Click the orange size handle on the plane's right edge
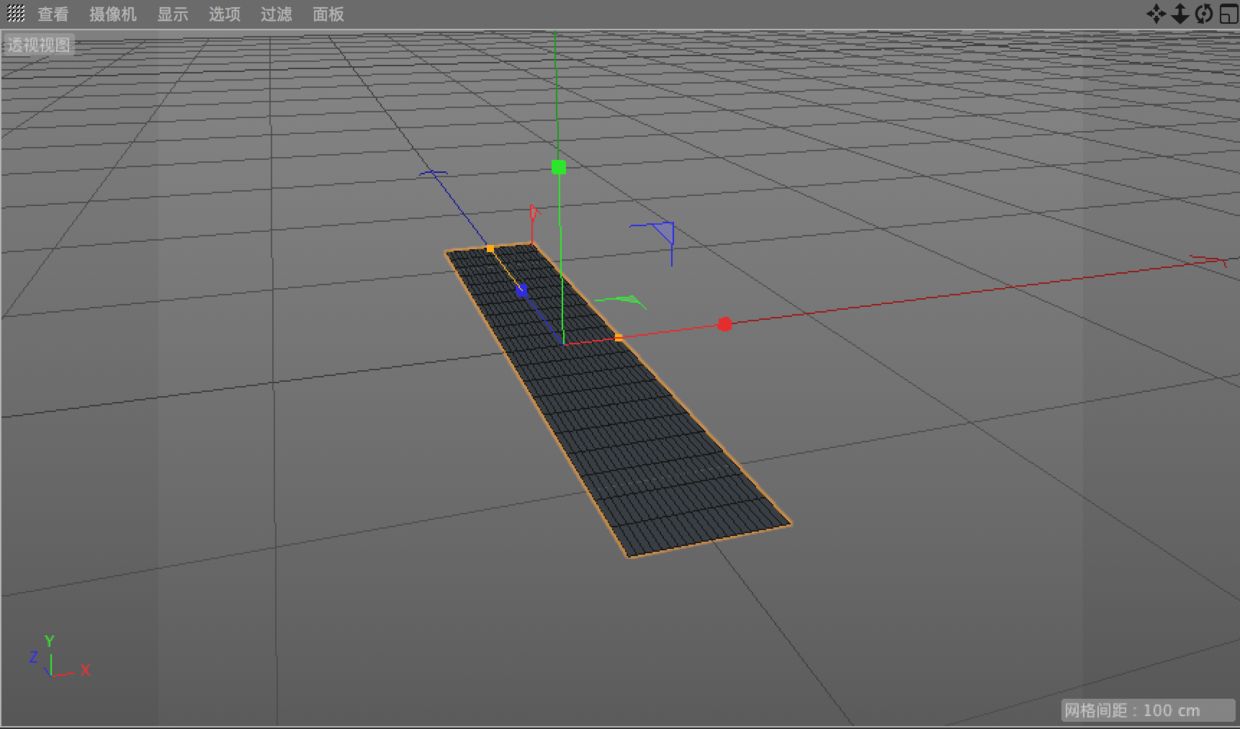Screen dimensions: 1240x729 coord(619,338)
